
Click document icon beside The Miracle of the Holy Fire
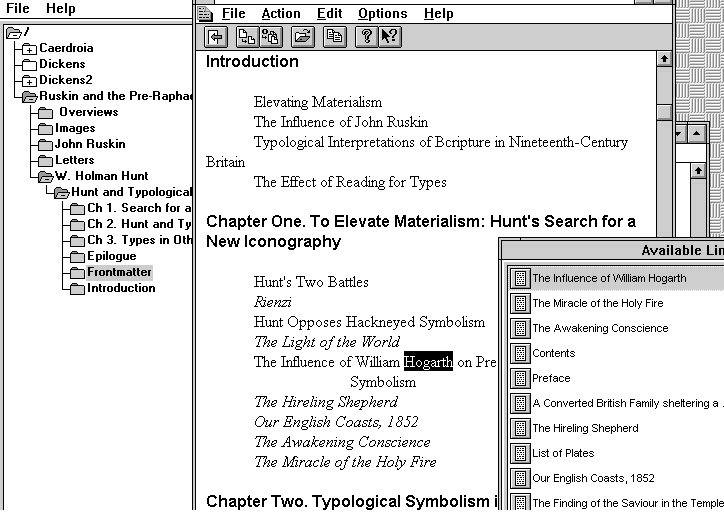click(x=520, y=303)
